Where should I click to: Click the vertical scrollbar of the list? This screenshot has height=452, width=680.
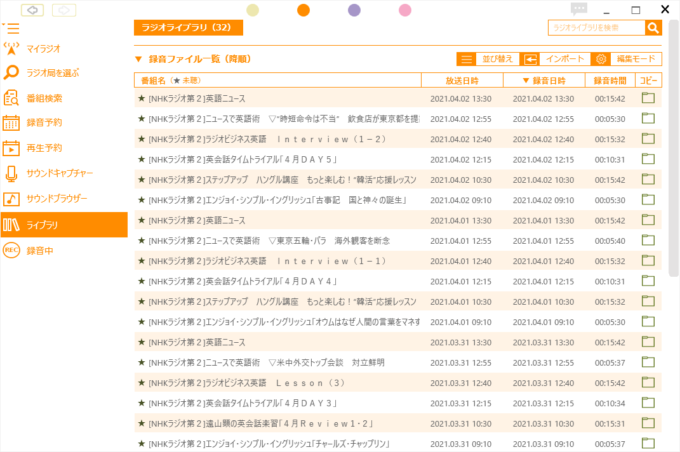(673, 147)
